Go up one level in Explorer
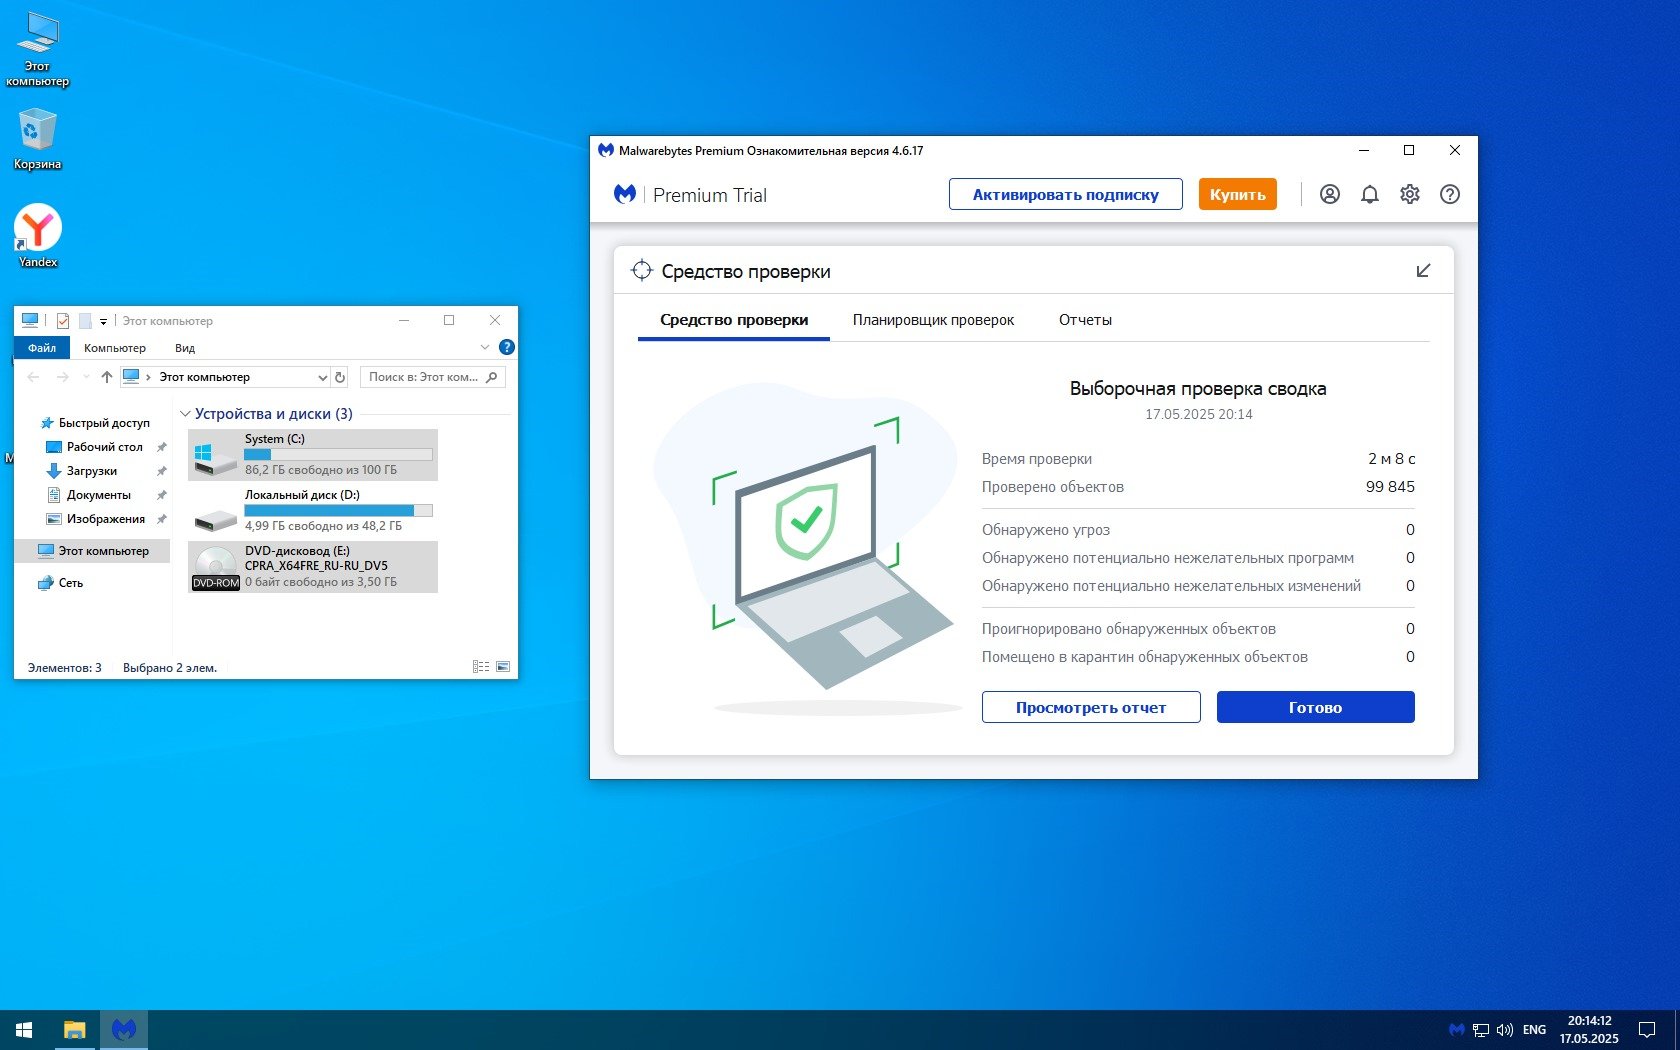 pyautogui.click(x=107, y=377)
